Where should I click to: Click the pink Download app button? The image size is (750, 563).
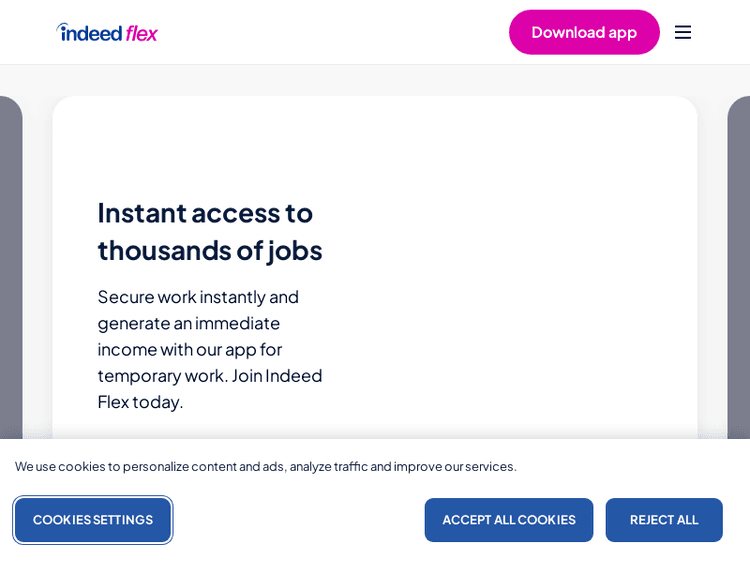click(x=584, y=32)
